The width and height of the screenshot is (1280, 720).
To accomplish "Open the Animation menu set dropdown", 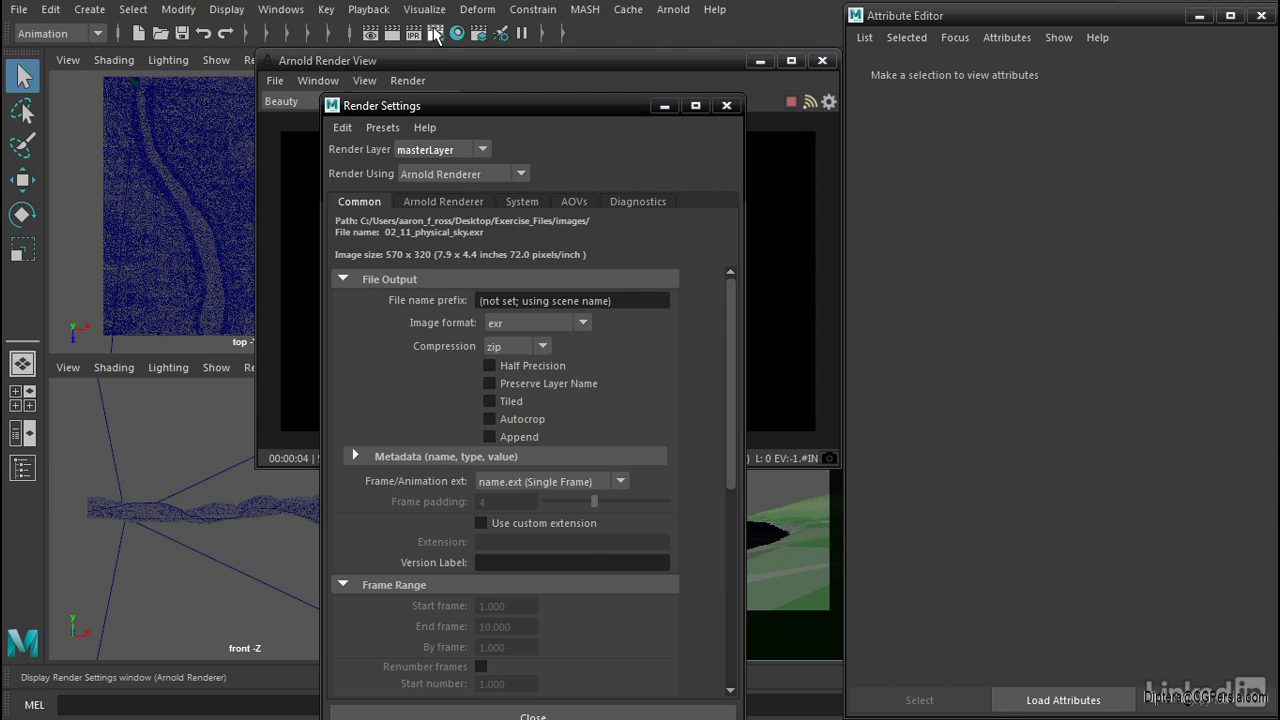I will [x=60, y=33].
